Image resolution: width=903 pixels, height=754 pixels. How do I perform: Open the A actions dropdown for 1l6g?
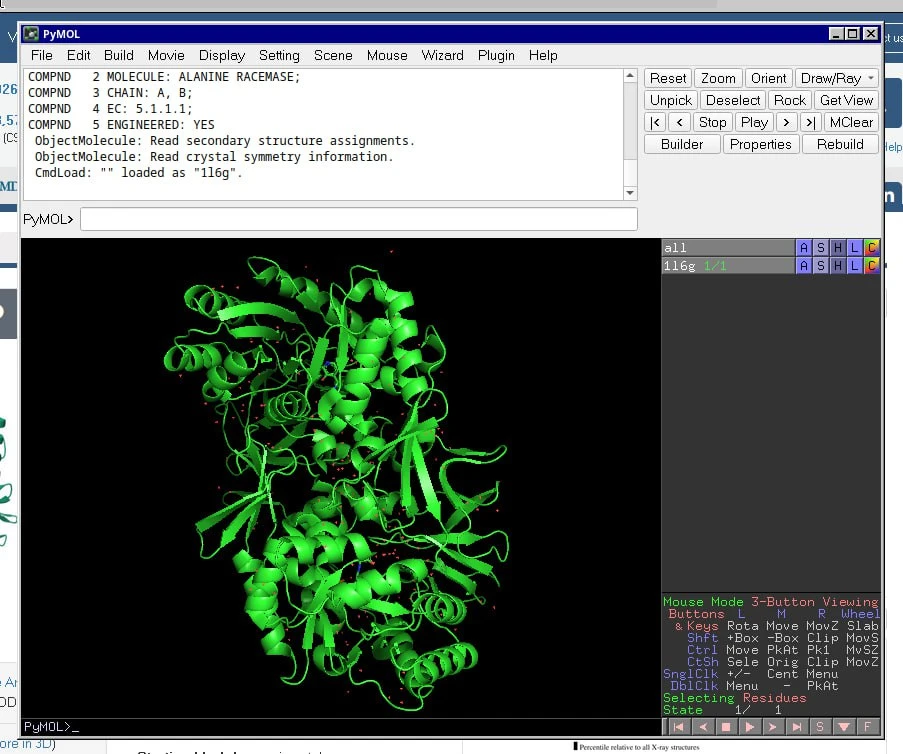(x=803, y=265)
